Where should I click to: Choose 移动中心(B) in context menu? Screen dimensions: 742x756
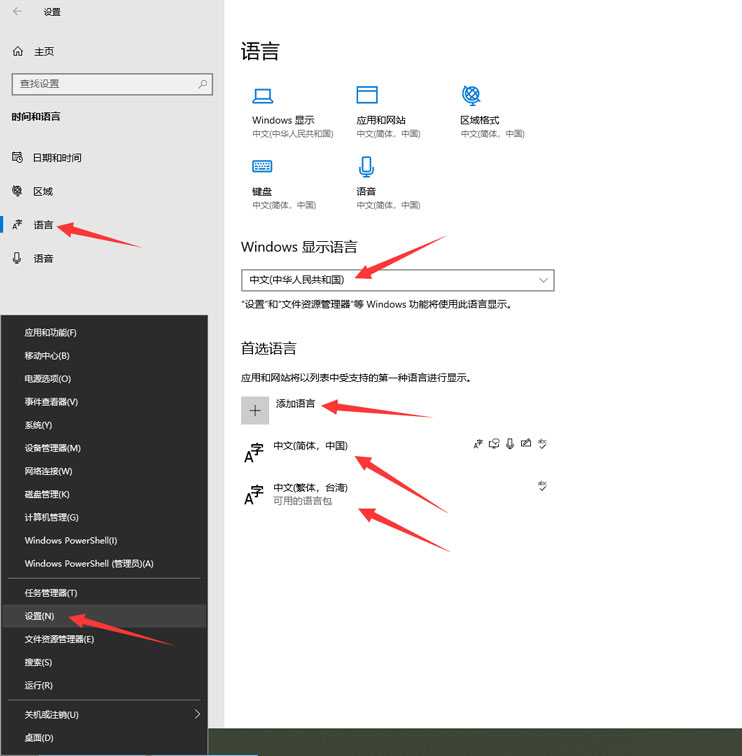point(47,356)
